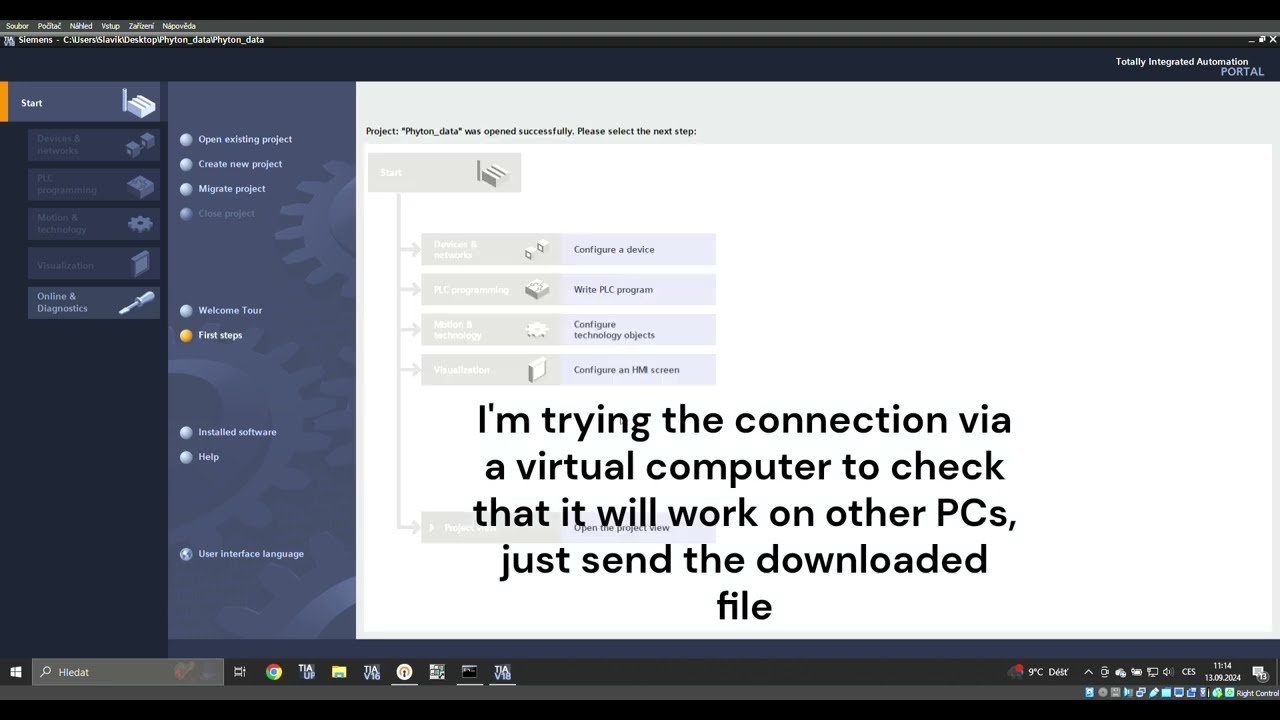Open the Náhled menu
This screenshot has width=1280, height=720.
[x=81, y=26]
